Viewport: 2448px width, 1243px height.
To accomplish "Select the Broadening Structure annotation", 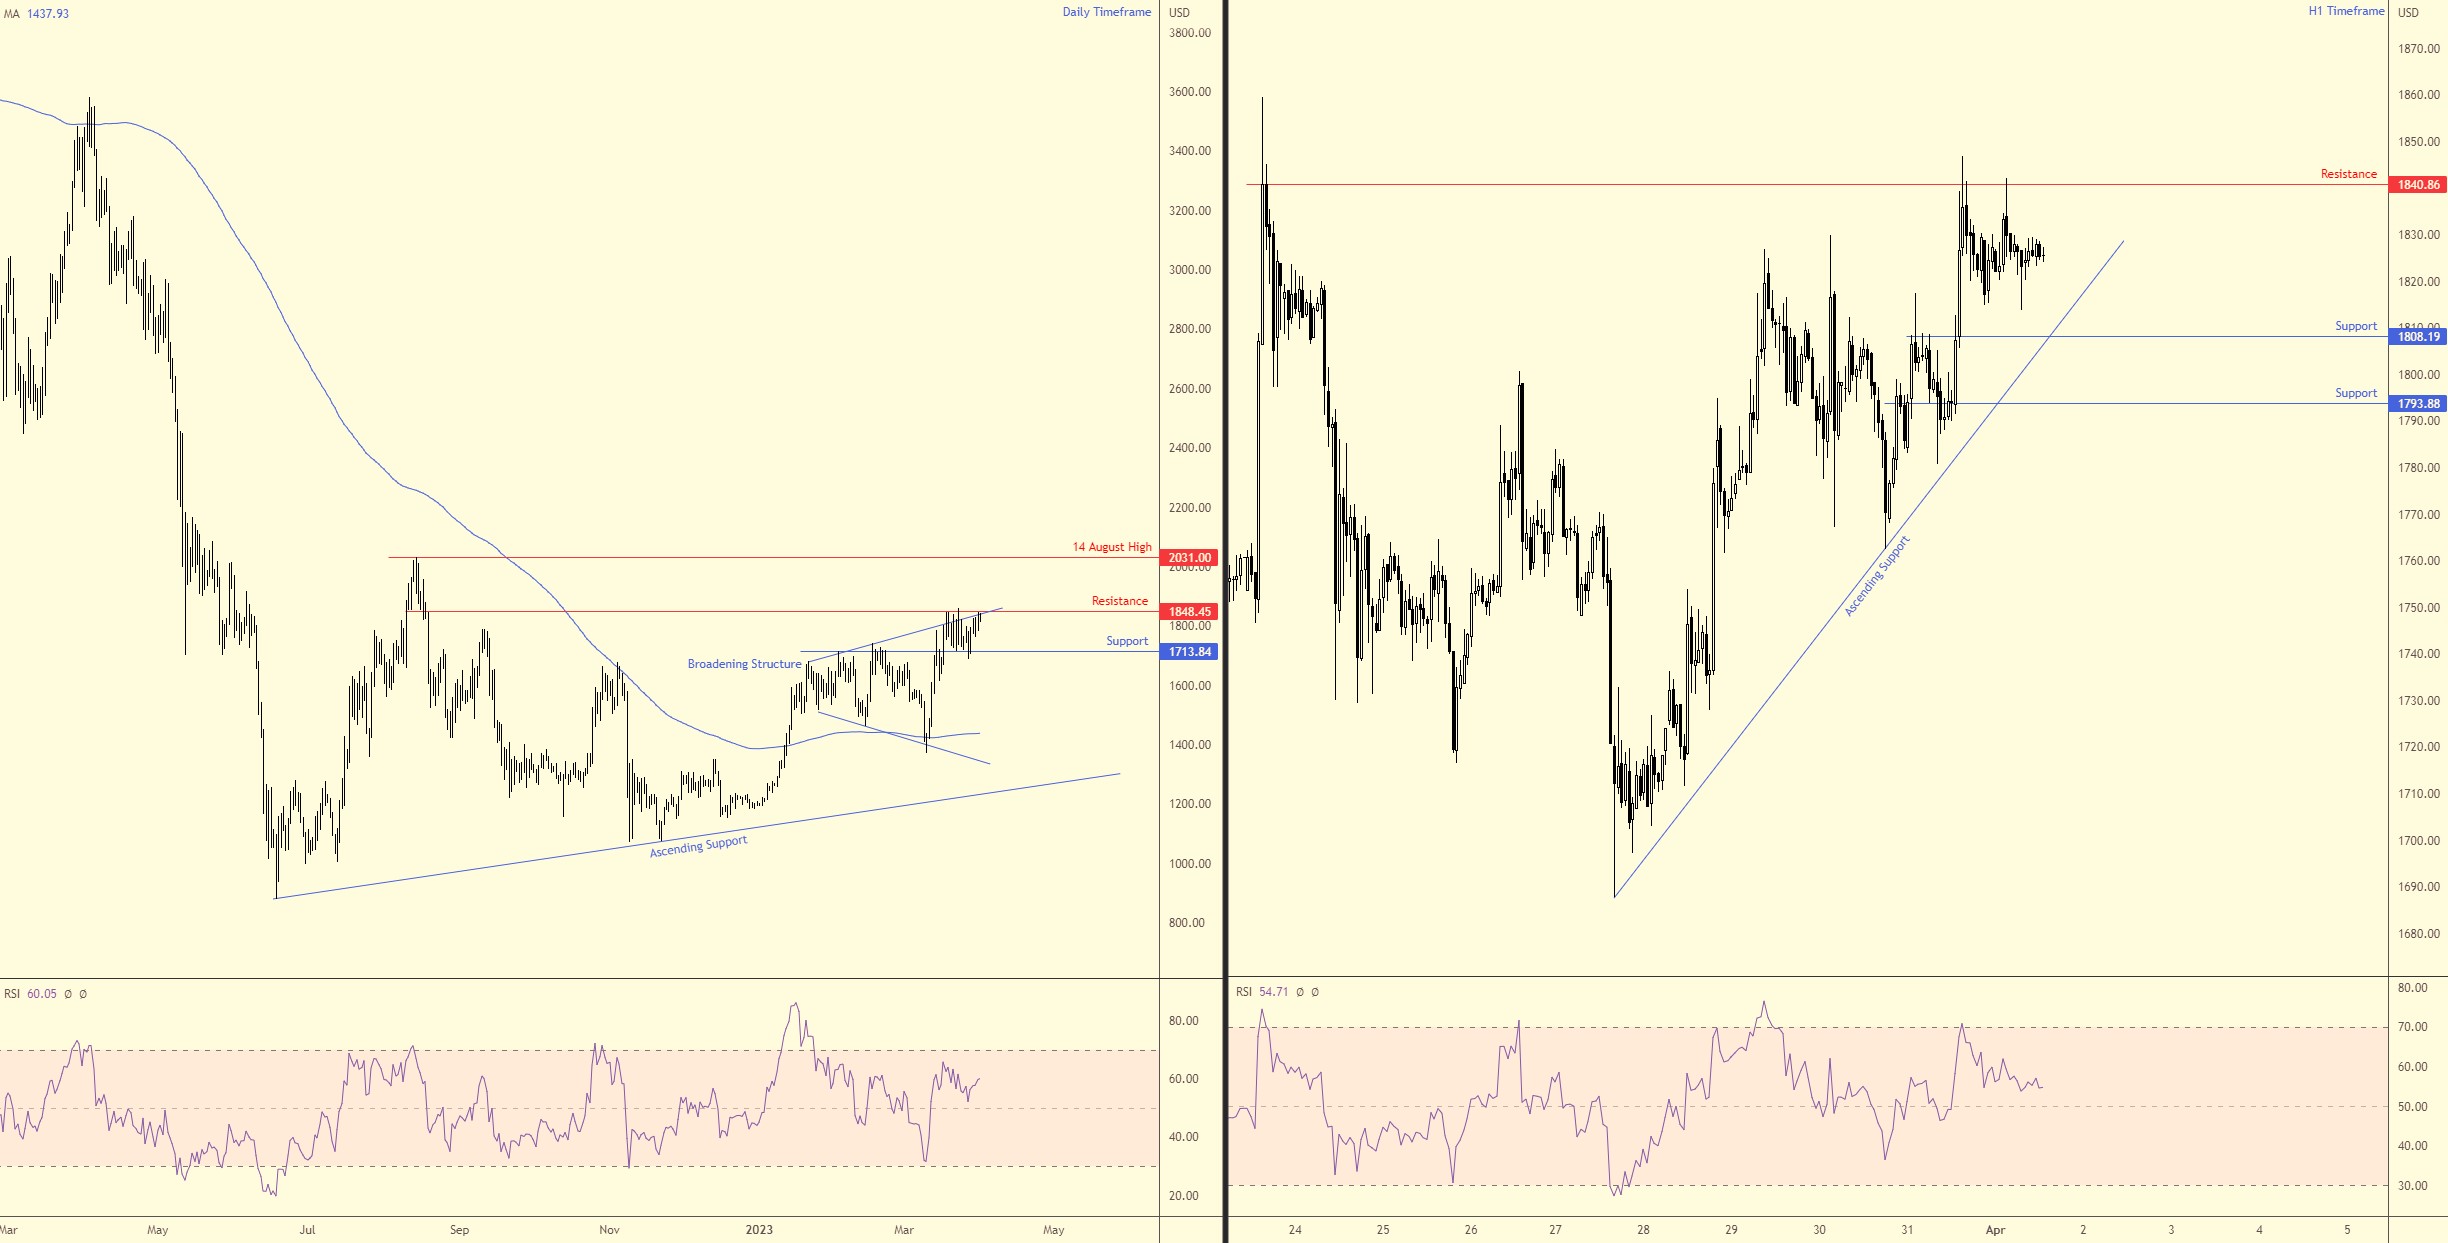I will (x=744, y=664).
